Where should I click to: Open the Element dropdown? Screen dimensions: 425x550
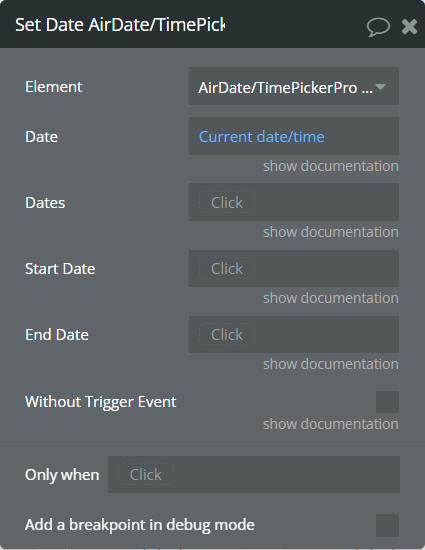[294, 86]
